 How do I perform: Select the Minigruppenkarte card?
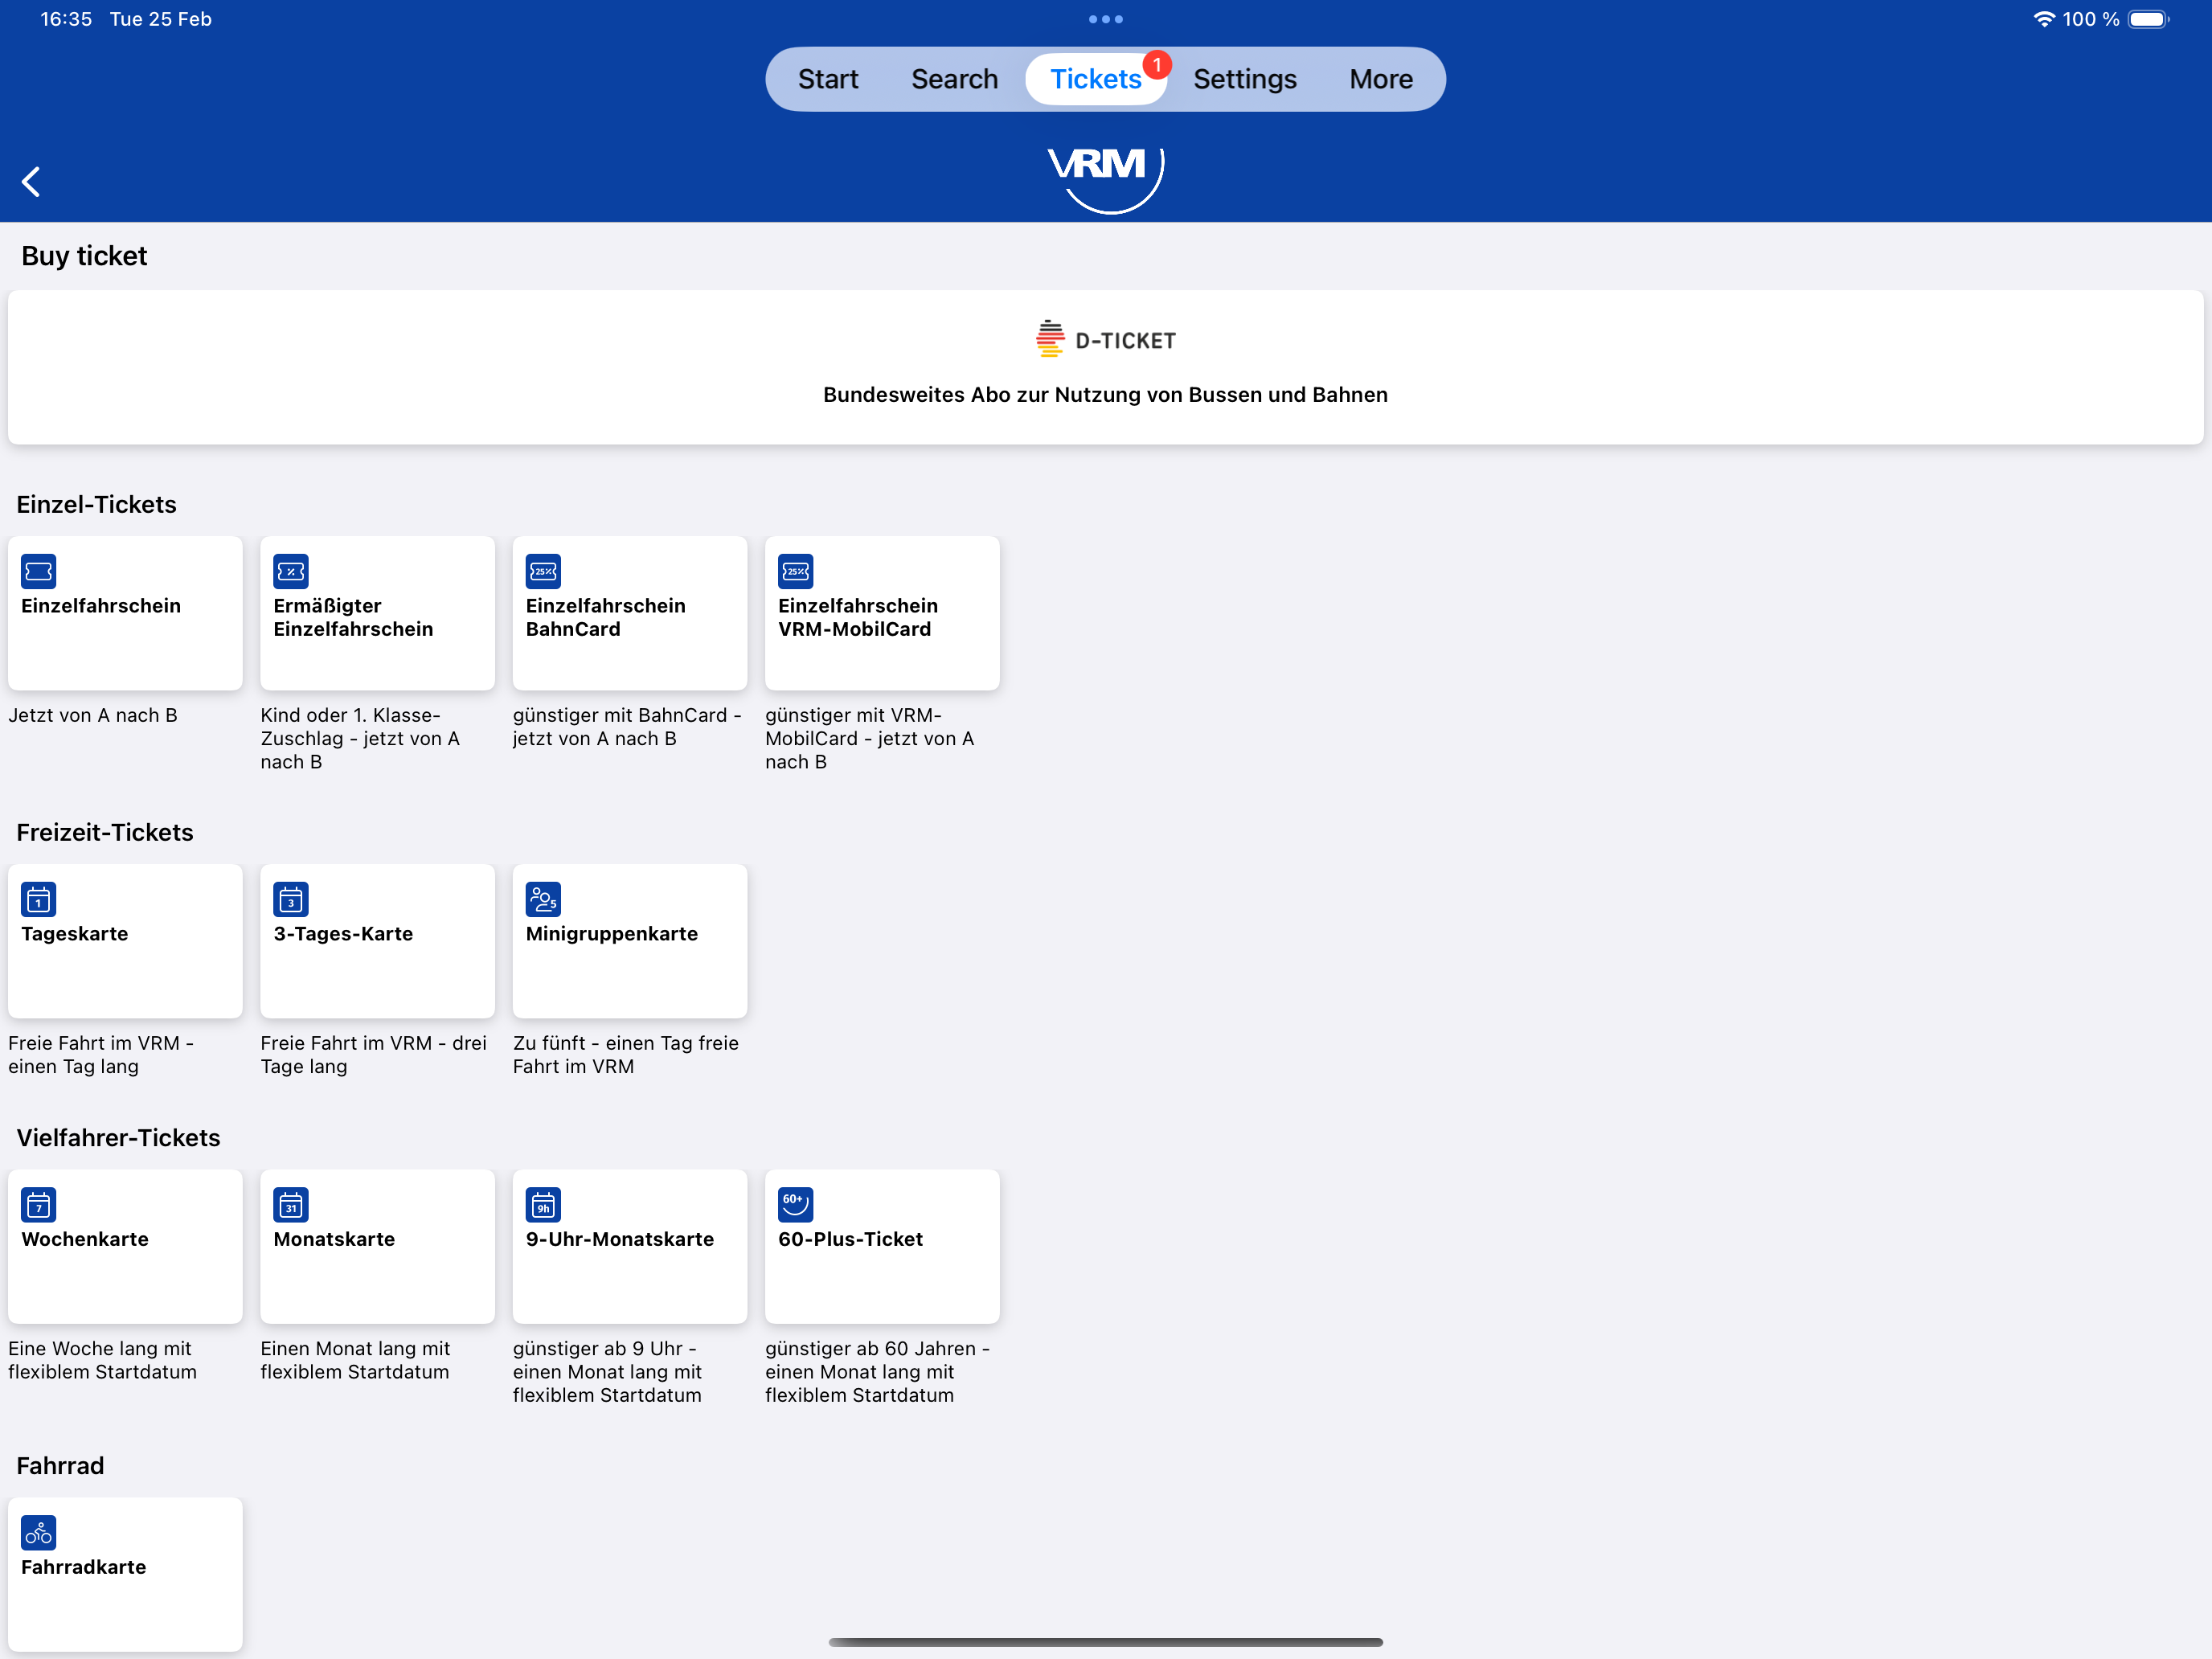pyautogui.click(x=630, y=941)
